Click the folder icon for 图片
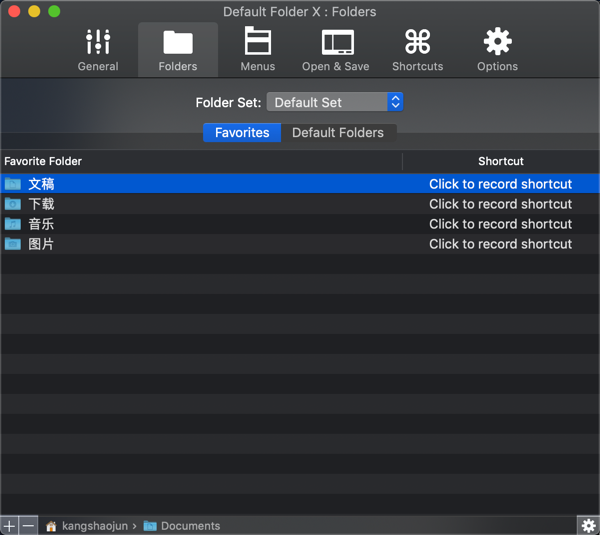Viewport: 600px width, 535px height. (13, 244)
